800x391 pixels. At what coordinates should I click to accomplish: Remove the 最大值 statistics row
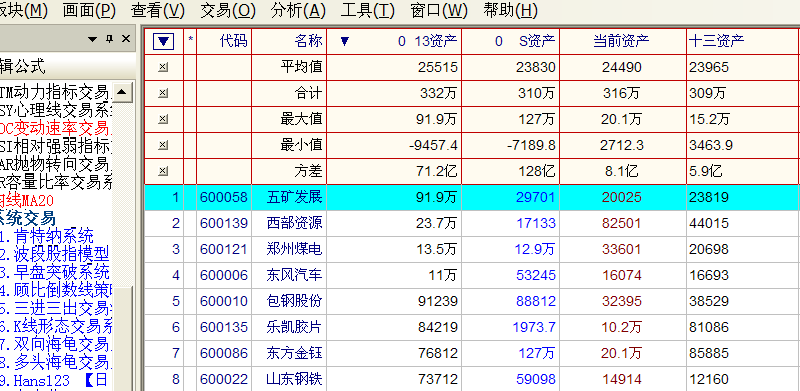163,119
